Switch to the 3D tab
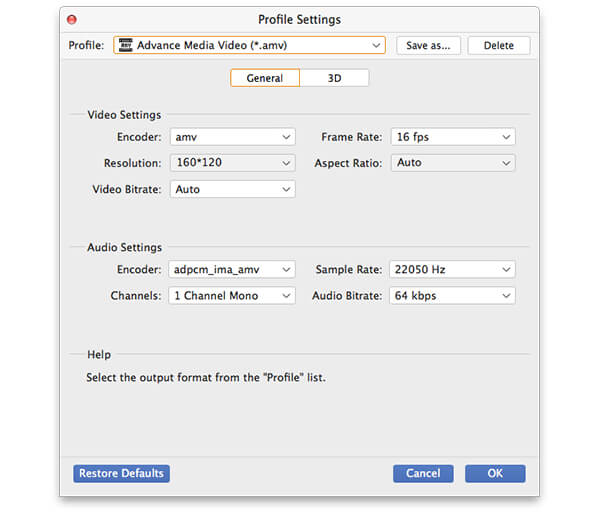The width and height of the screenshot is (600, 513). [334, 78]
